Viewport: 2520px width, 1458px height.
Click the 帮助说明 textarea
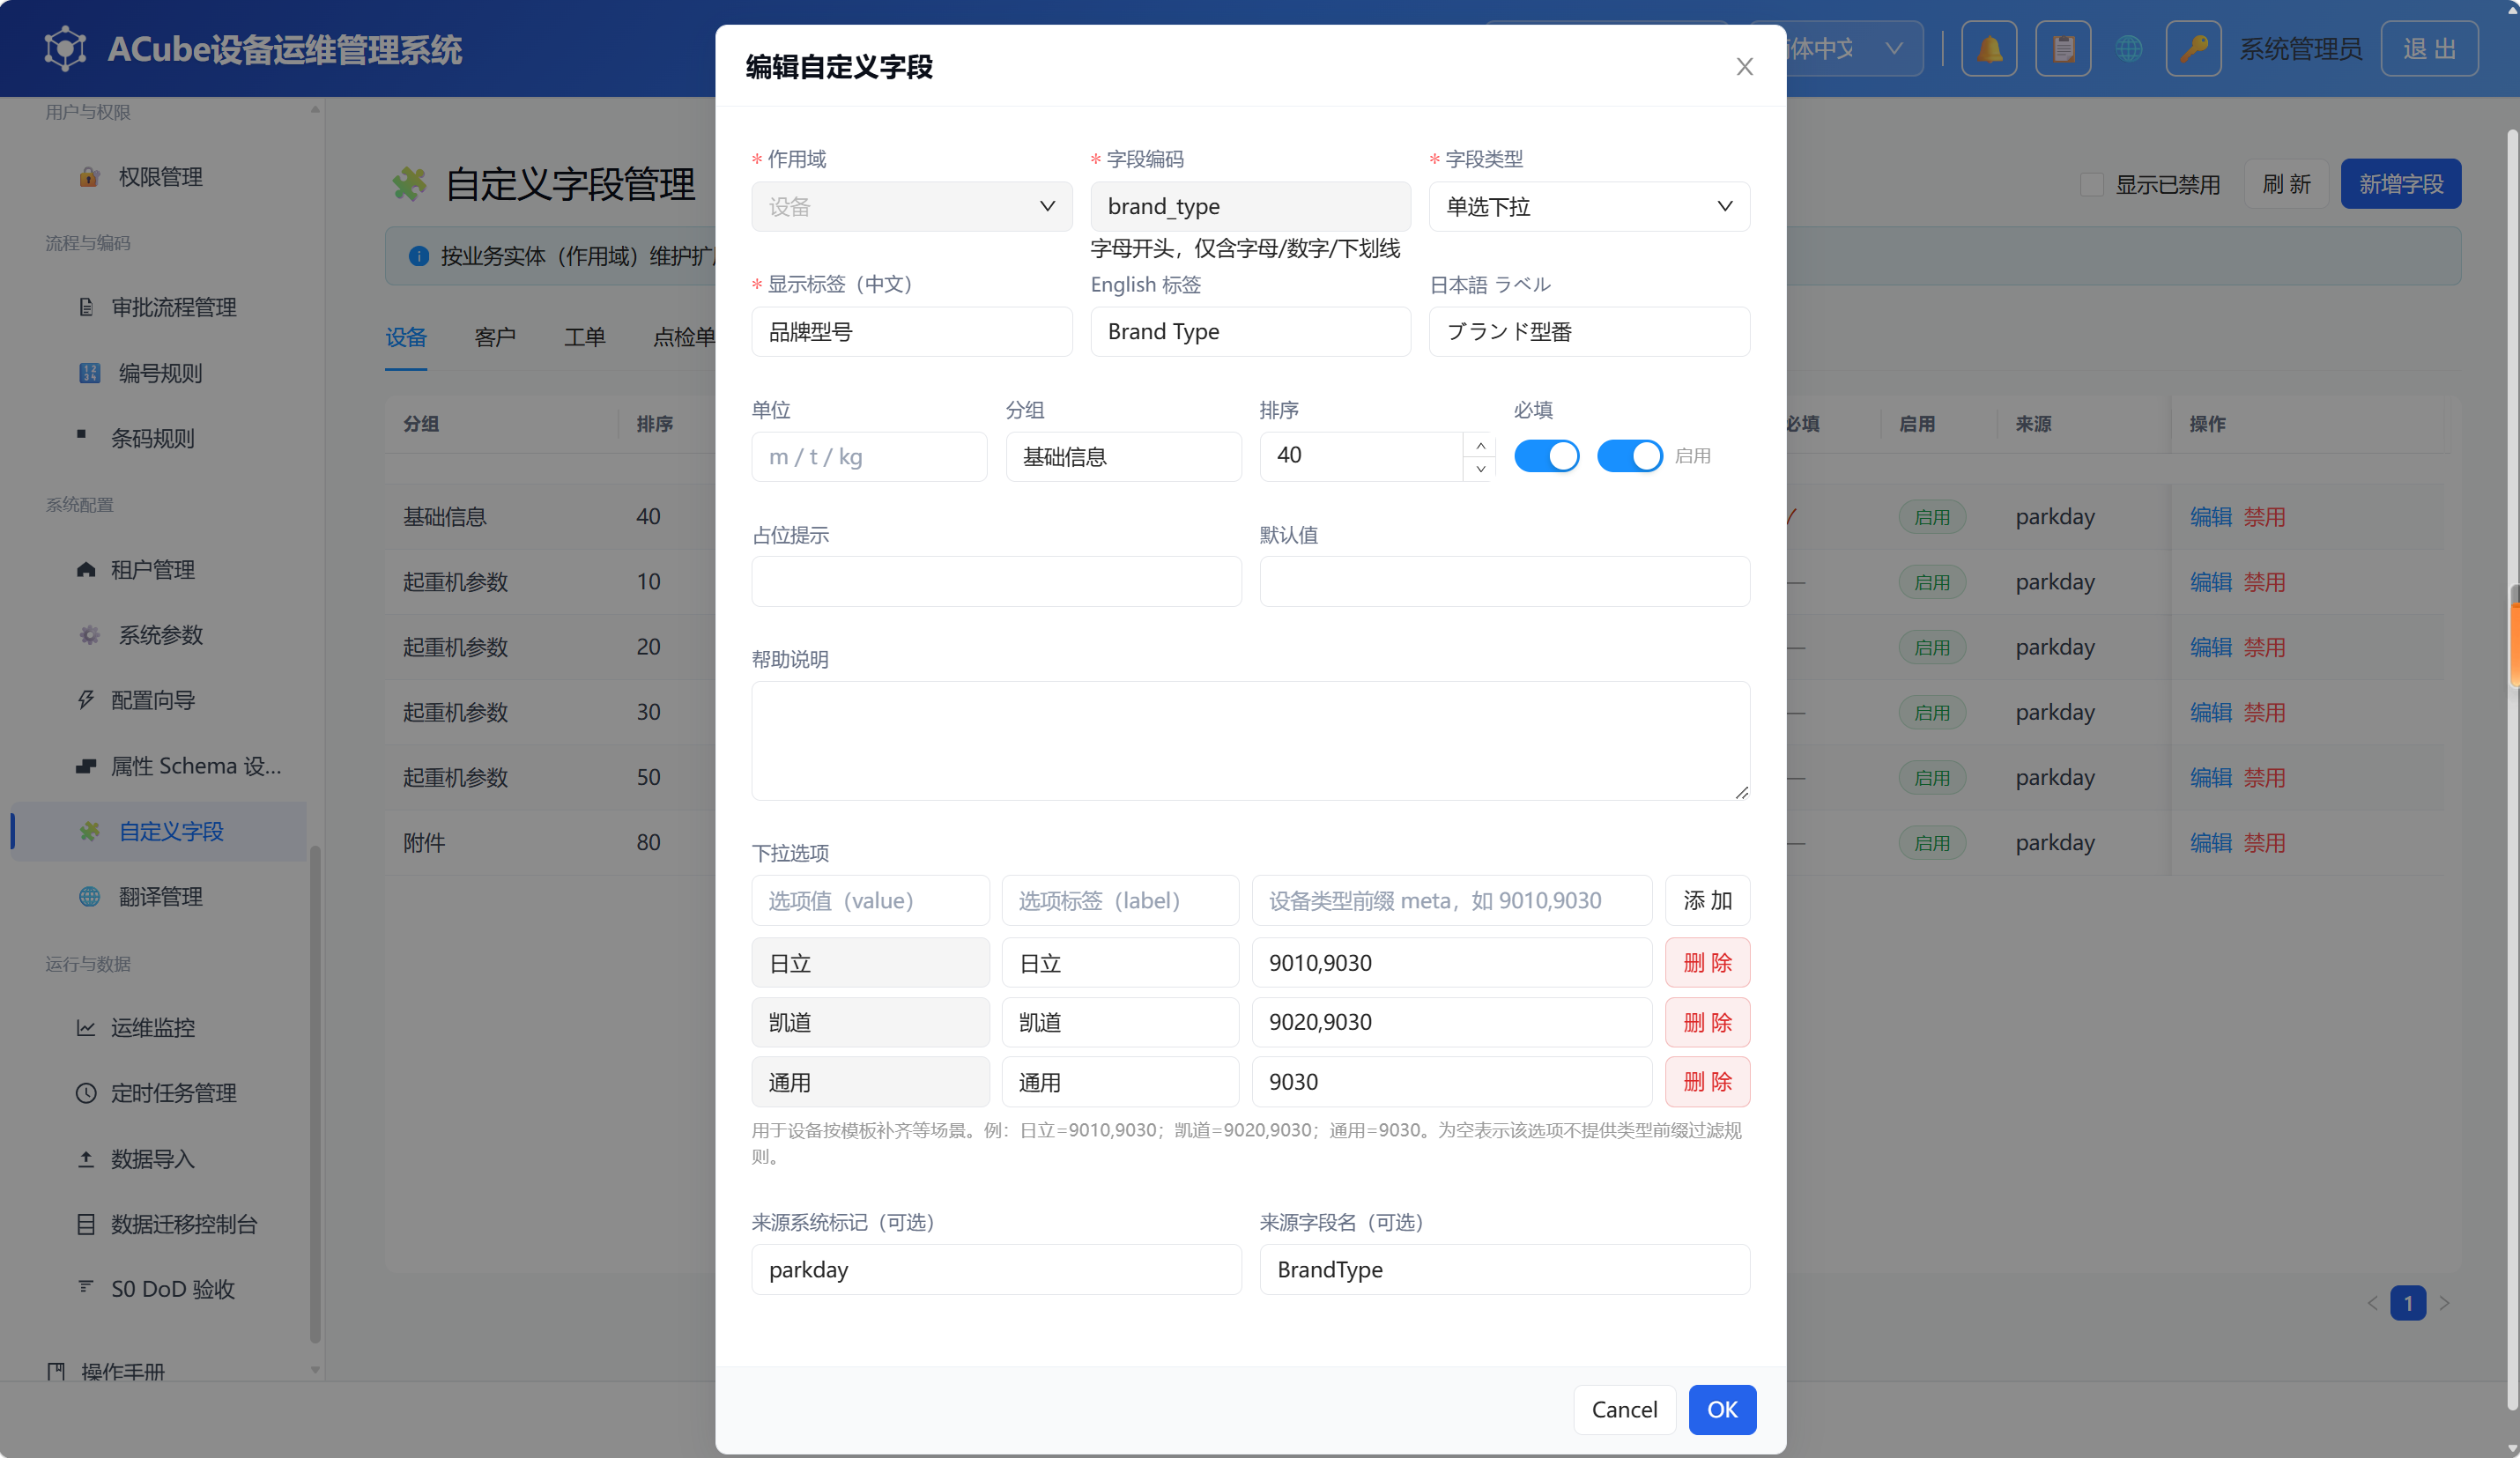click(x=1250, y=740)
